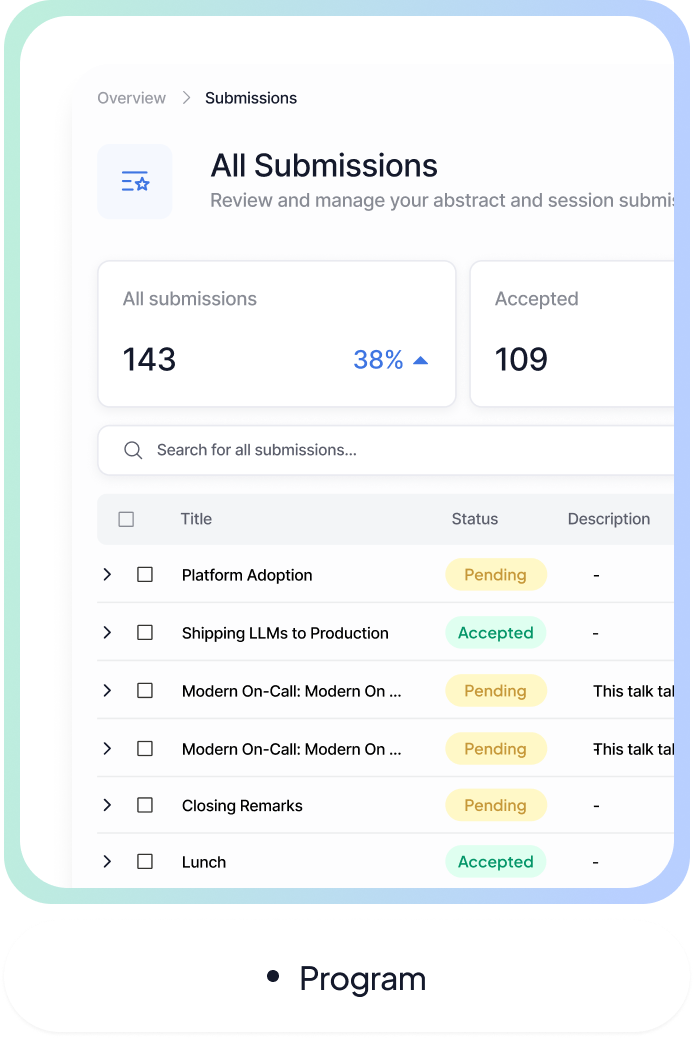This screenshot has width=694, height=1038.
Task: Click the Description column header
Action: pyautogui.click(x=609, y=519)
